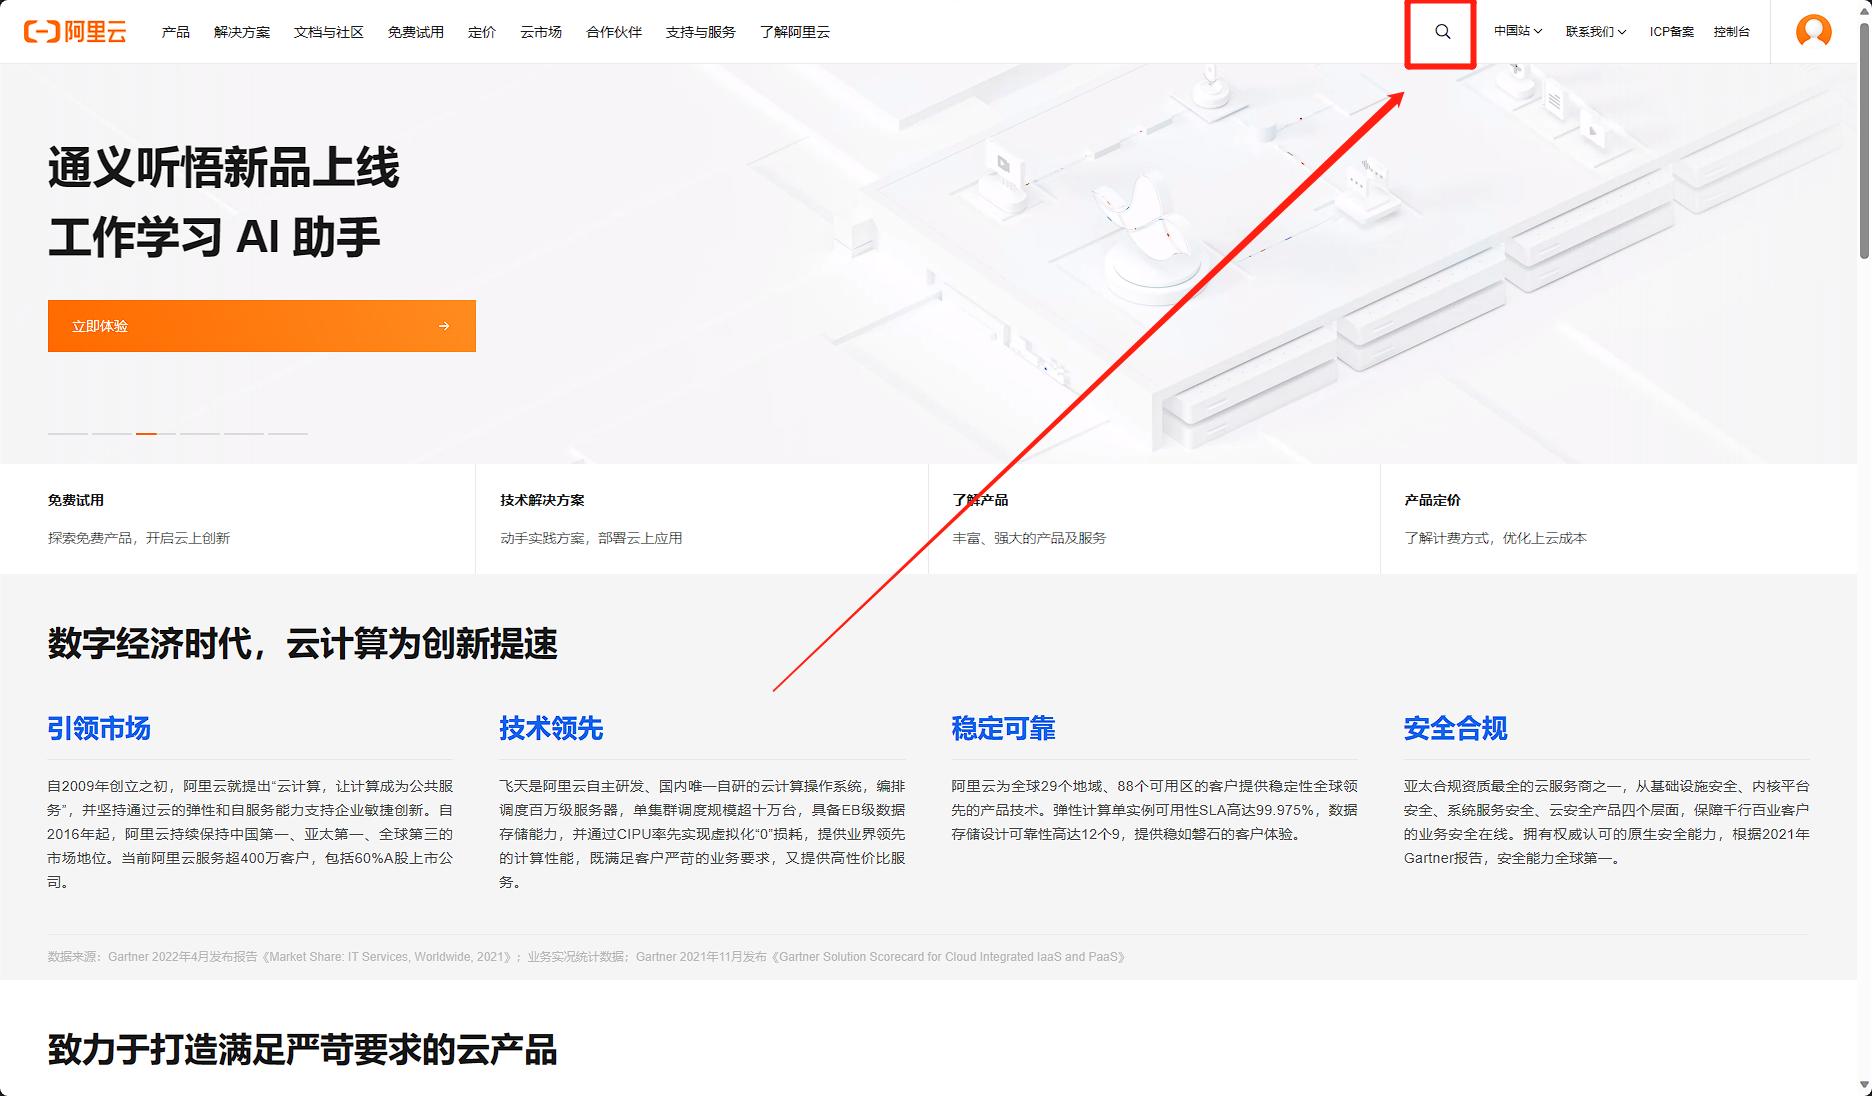The height and width of the screenshot is (1096, 1872).
Task: Click the 稳定可靠 heading
Action: click(x=1003, y=728)
